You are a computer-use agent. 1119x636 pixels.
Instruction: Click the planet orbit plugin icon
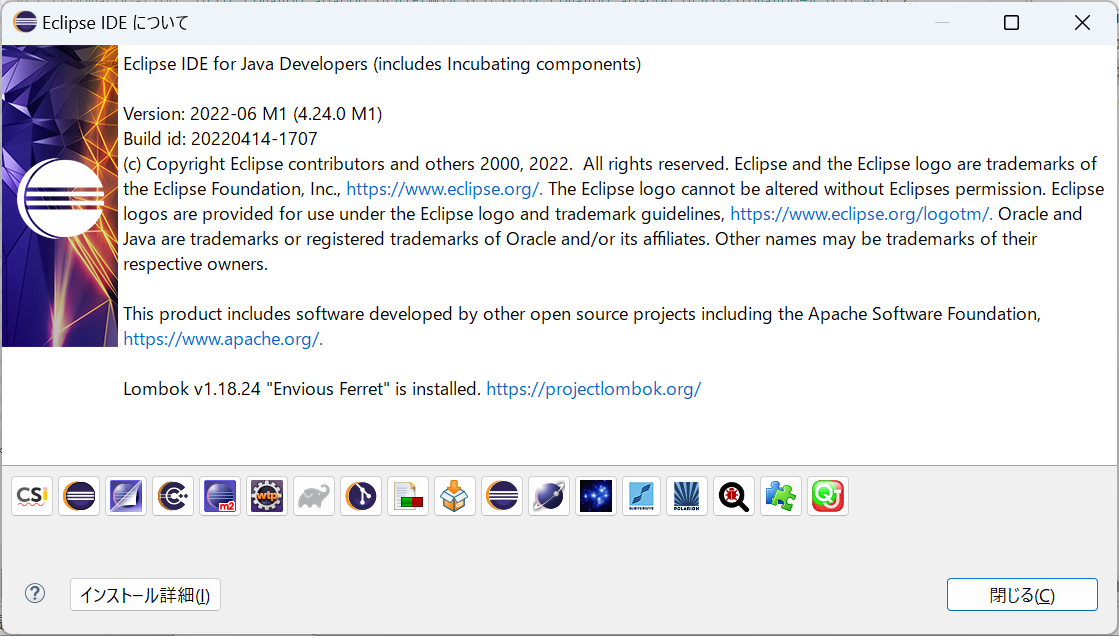pos(548,495)
